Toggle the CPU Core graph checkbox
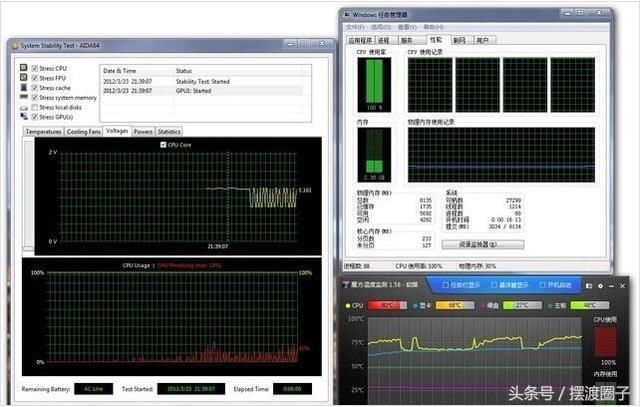This screenshot has height=407, width=640. (x=163, y=144)
